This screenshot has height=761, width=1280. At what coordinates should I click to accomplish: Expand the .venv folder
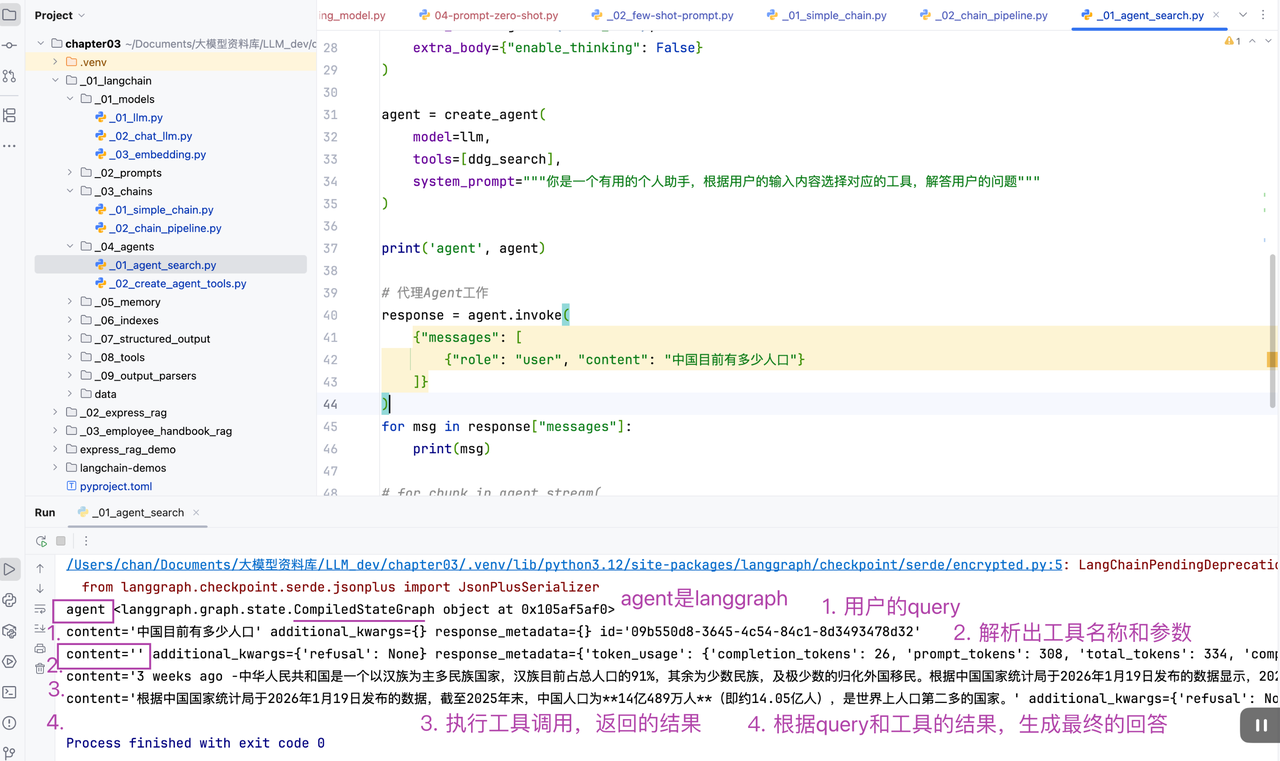(56, 62)
